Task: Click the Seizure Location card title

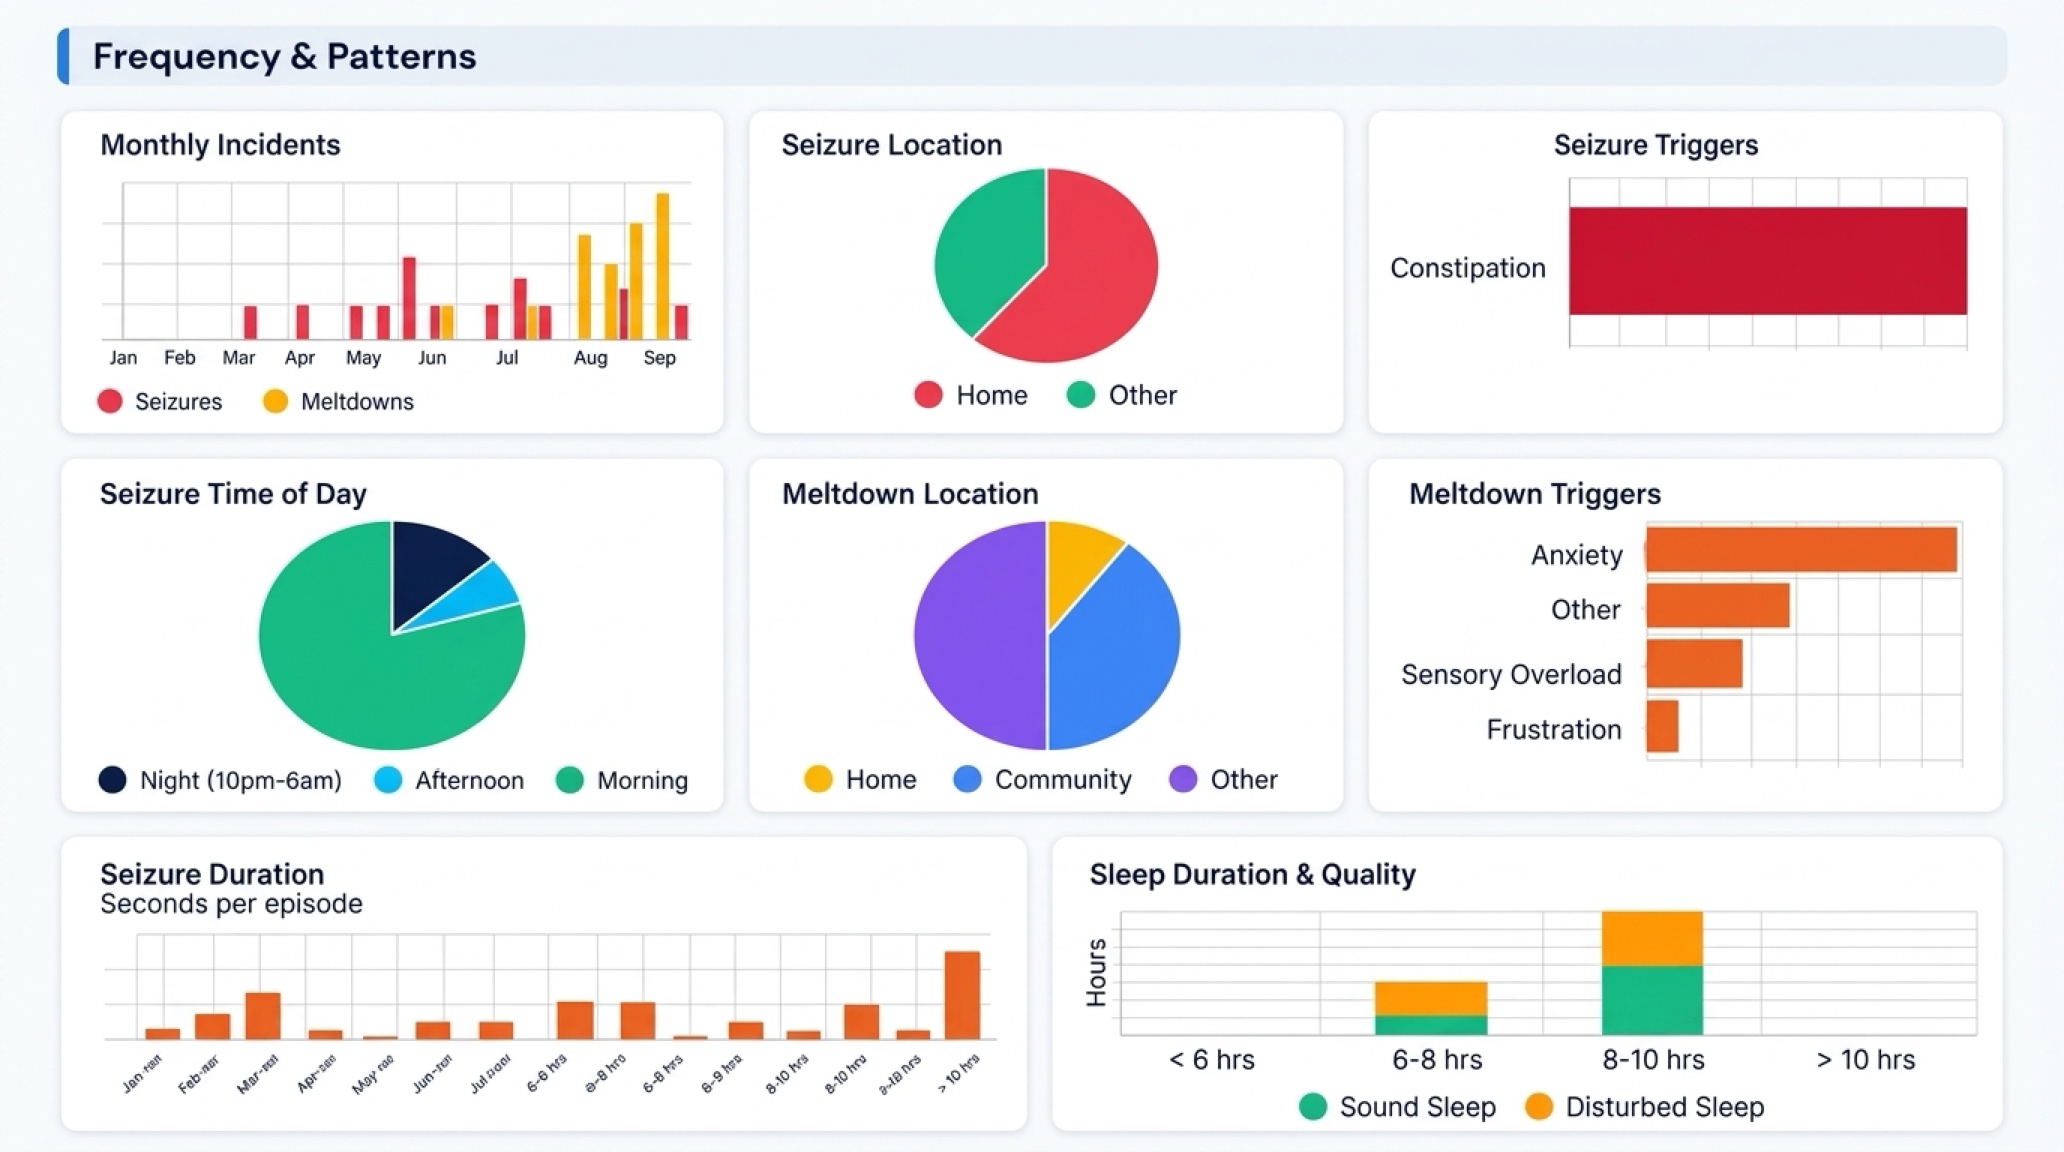Action: tap(892, 145)
